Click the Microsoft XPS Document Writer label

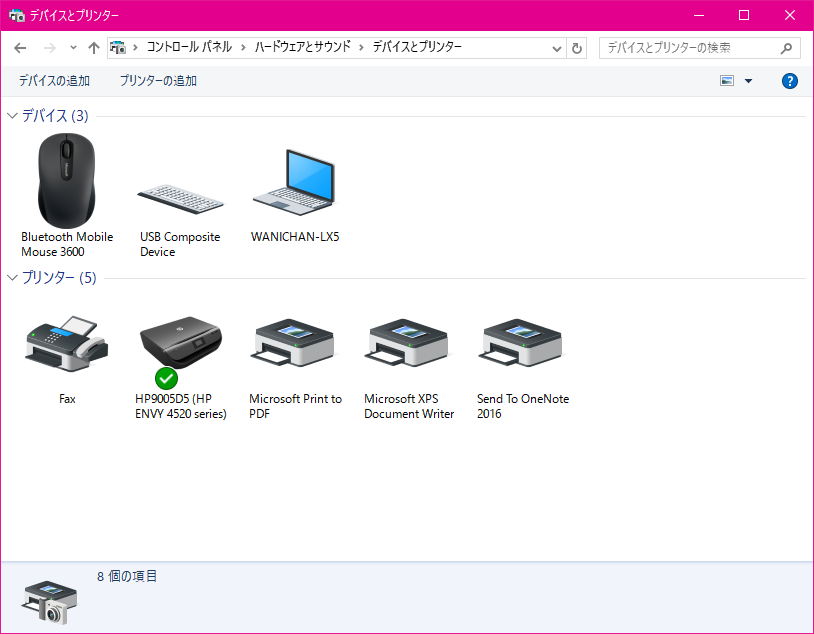click(409, 406)
